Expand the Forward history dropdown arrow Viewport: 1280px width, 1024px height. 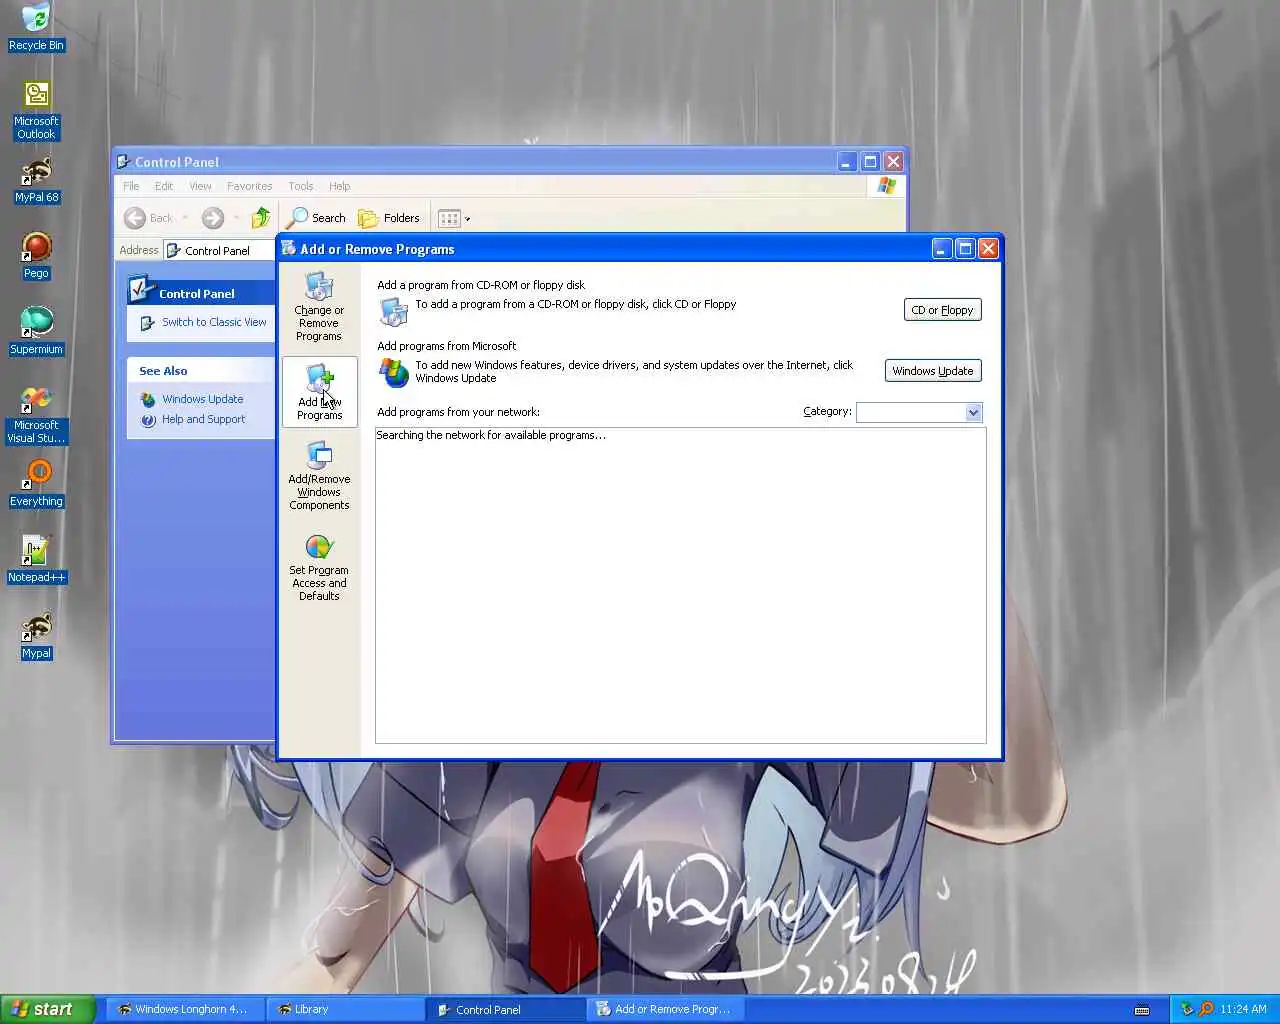click(x=236, y=218)
